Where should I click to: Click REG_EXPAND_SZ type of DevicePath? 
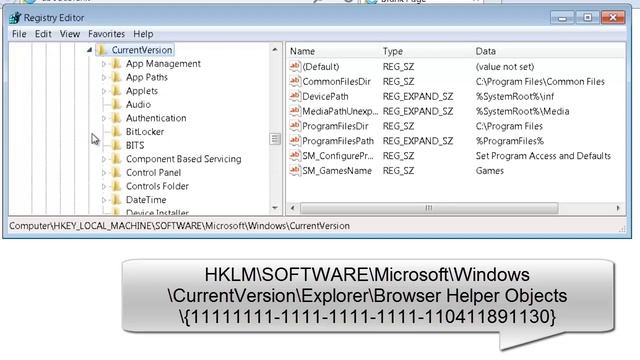(418, 97)
